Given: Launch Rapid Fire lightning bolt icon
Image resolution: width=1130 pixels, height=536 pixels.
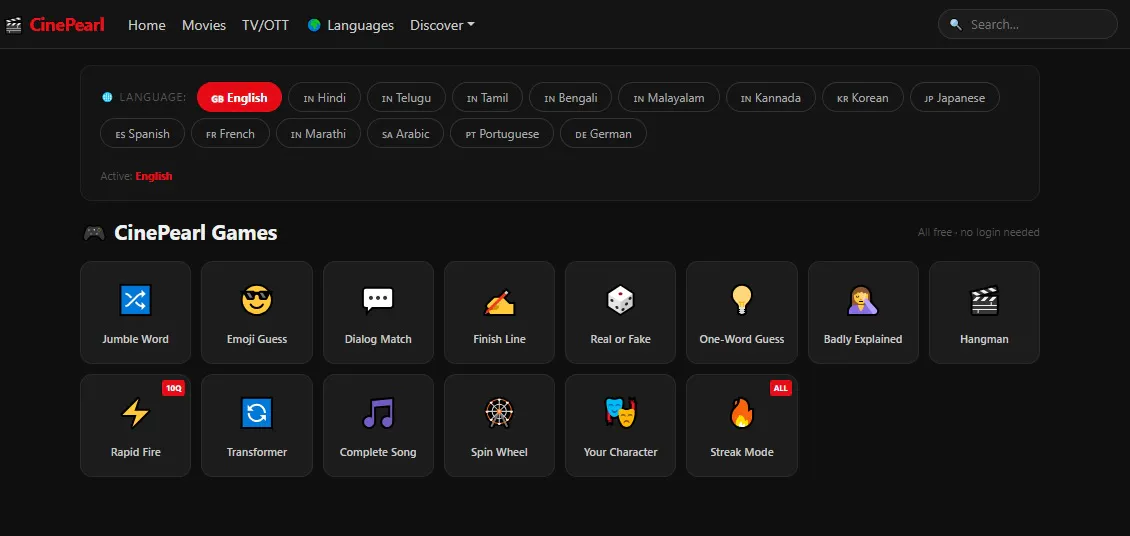Looking at the screenshot, I should (135, 414).
